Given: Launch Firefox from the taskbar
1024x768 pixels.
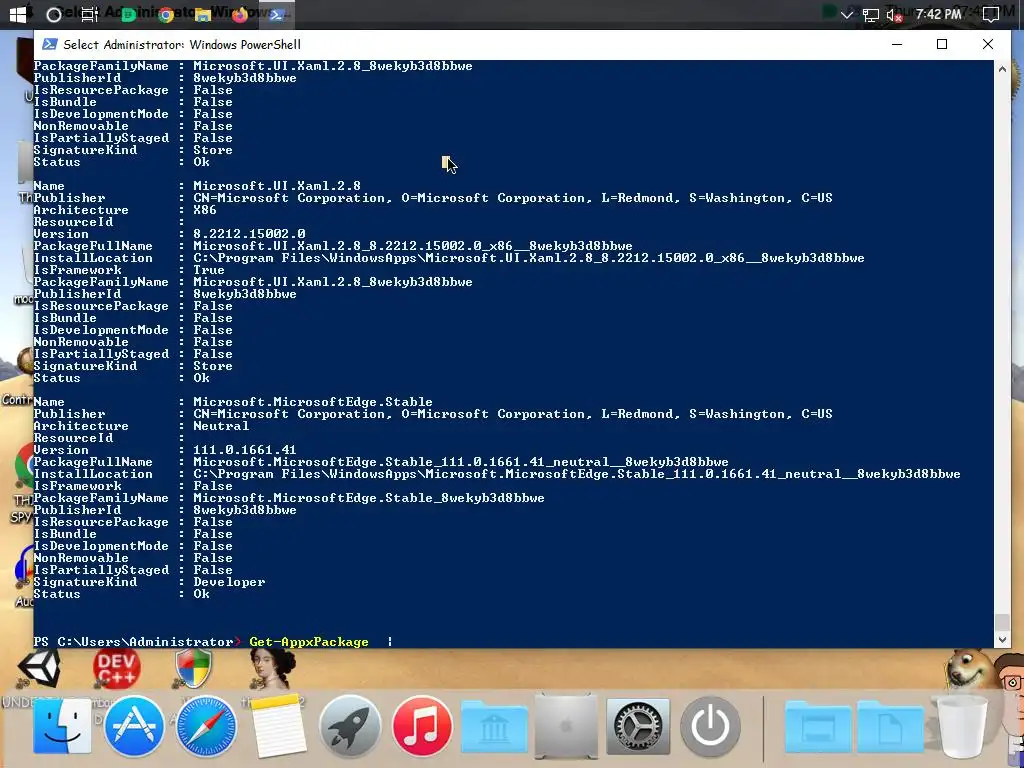Looking at the screenshot, I should click(x=240, y=14).
